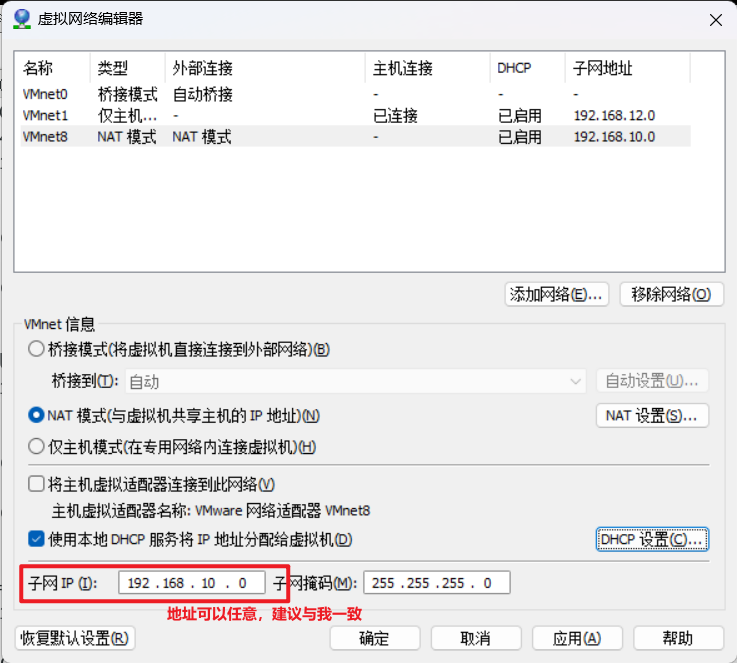Open the DHCP 设置 dialog
Screen dimensions: 737x663
tap(652, 539)
